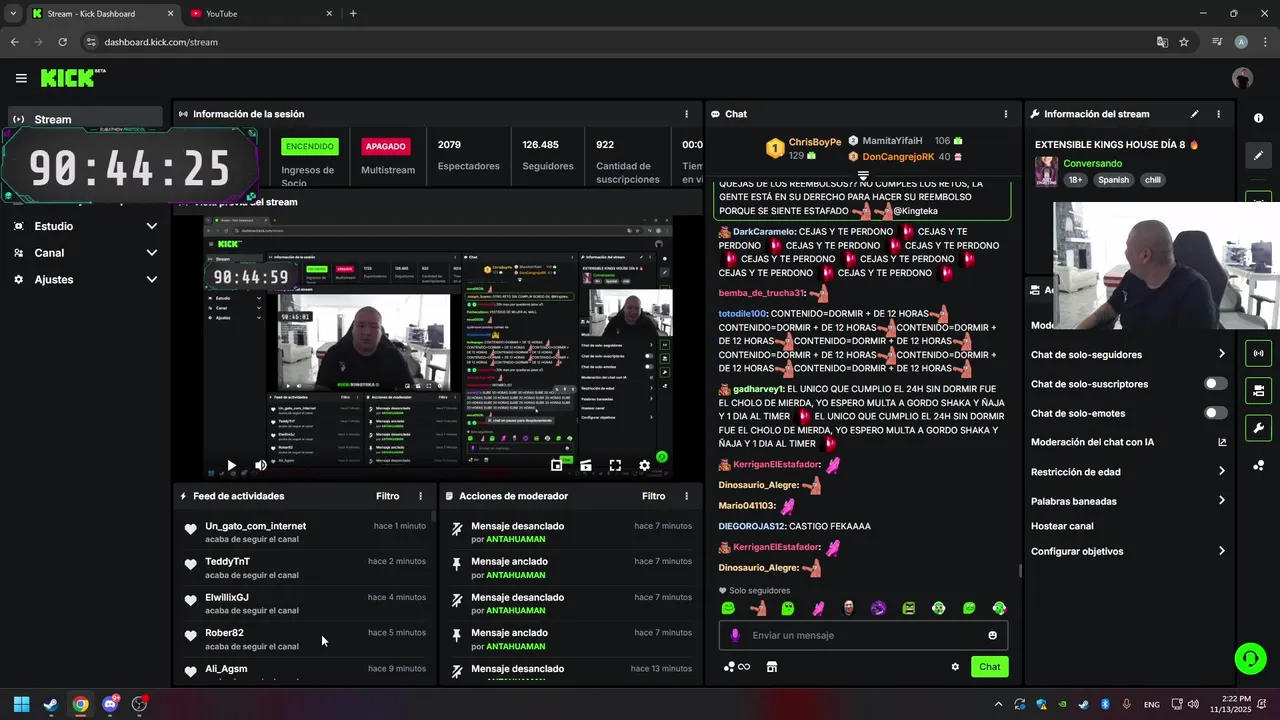
Task: Click the Spanish language tag
Action: [x=1113, y=180]
